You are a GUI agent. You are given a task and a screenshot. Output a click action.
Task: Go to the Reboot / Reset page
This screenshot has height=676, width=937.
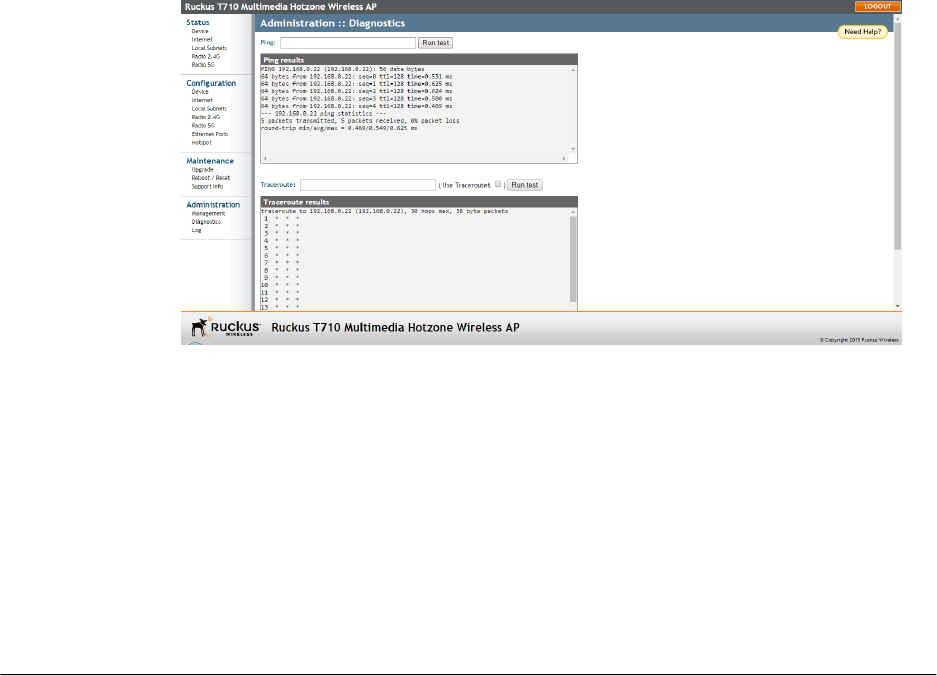pos(210,178)
